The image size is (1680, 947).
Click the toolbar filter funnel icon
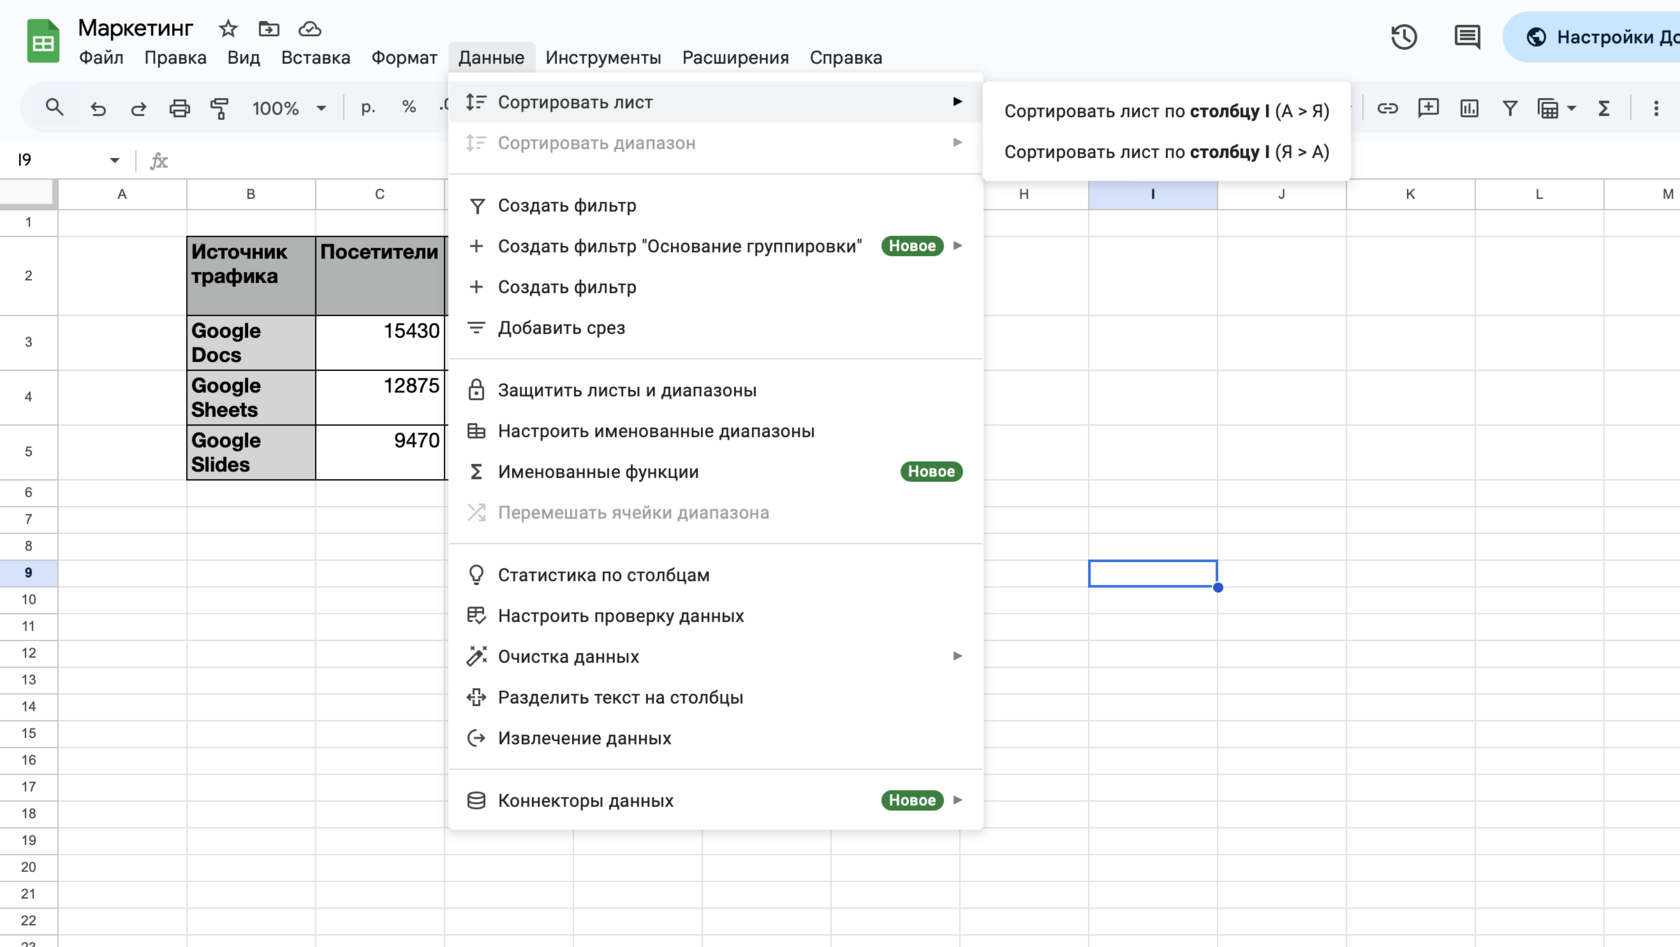(1510, 108)
